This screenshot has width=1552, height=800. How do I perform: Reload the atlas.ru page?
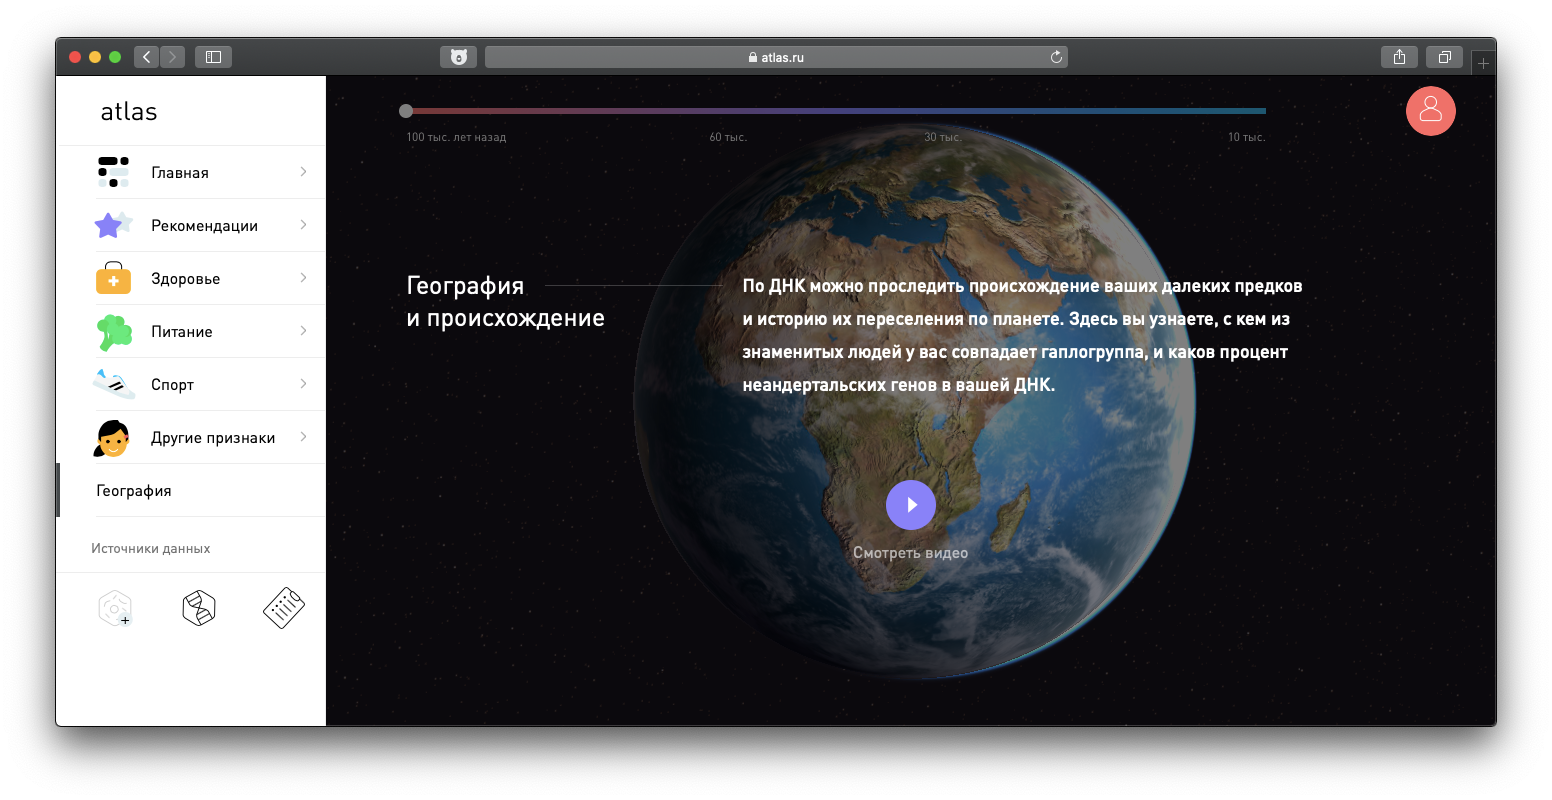pyautogui.click(x=1055, y=57)
